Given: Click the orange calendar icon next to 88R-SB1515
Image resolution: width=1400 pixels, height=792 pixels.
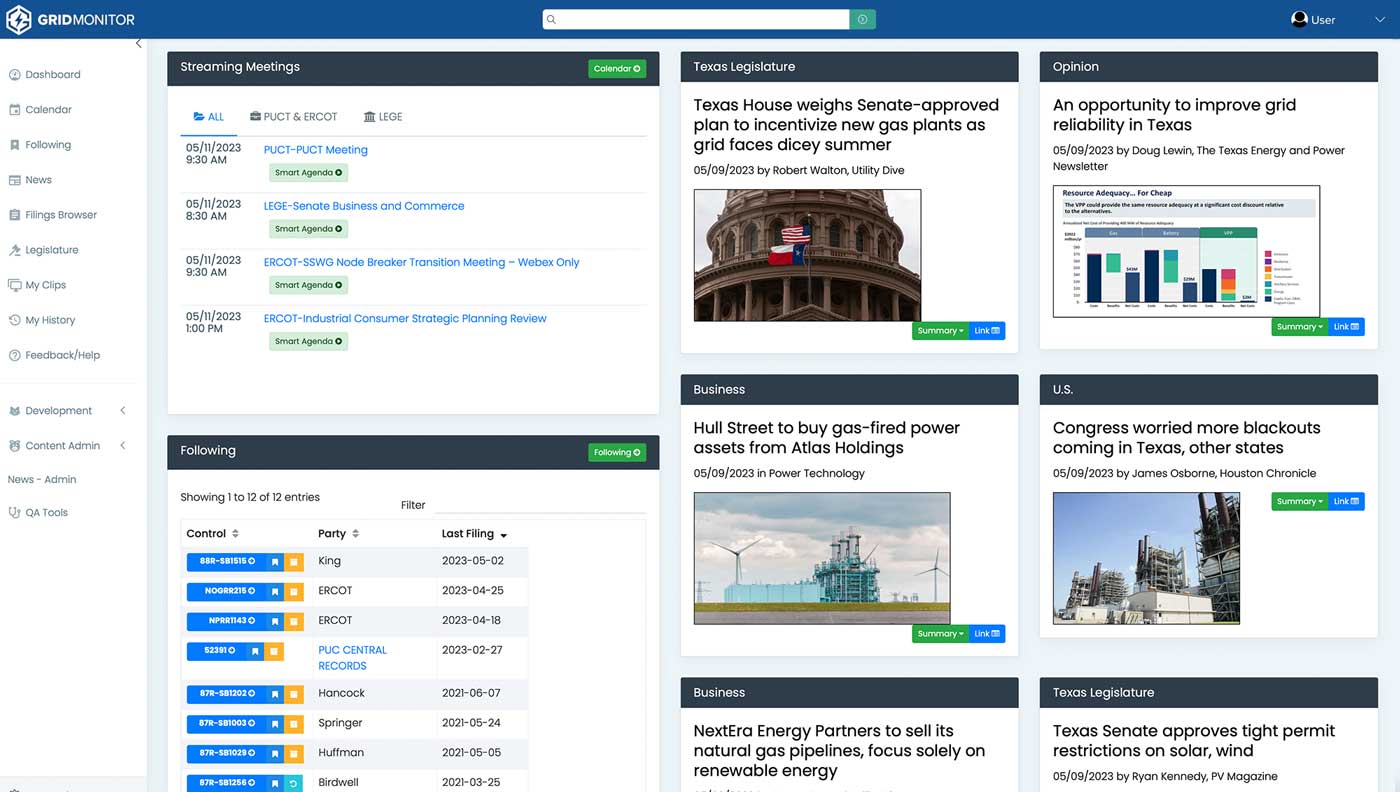Looking at the screenshot, I should click(293, 562).
